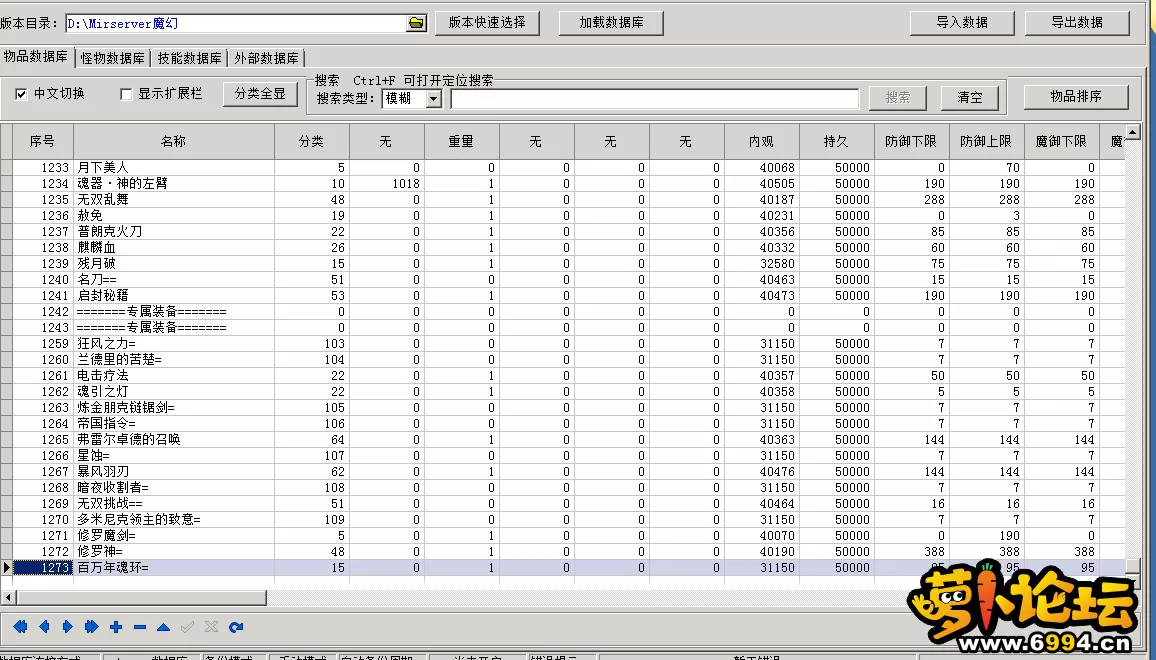Edit record with triangle icon

coord(164,627)
